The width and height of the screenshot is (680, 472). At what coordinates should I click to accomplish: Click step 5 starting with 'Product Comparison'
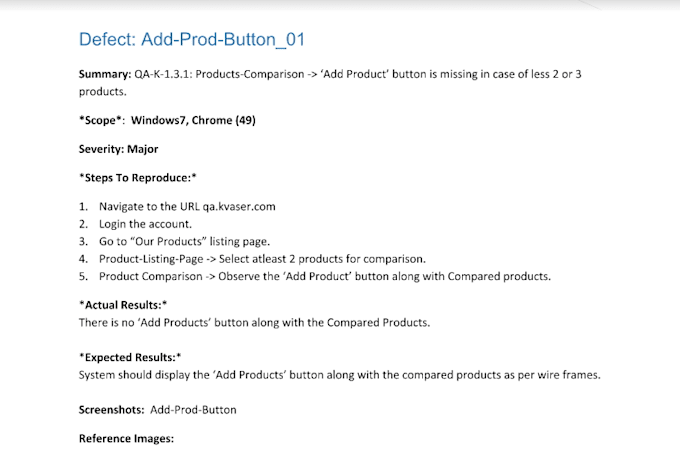(325, 276)
